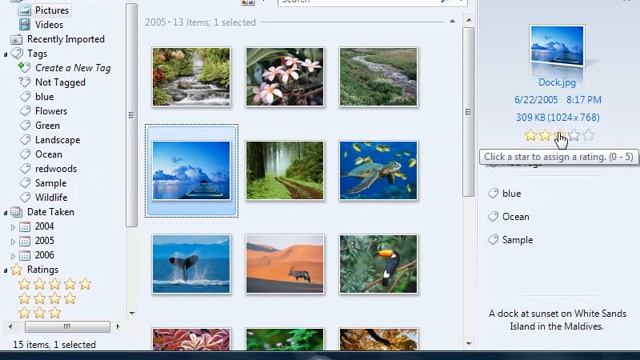Screen dimensions: 640x360
Task: Edit the dock at sunset caption
Action: pyautogui.click(x=557, y=320)
